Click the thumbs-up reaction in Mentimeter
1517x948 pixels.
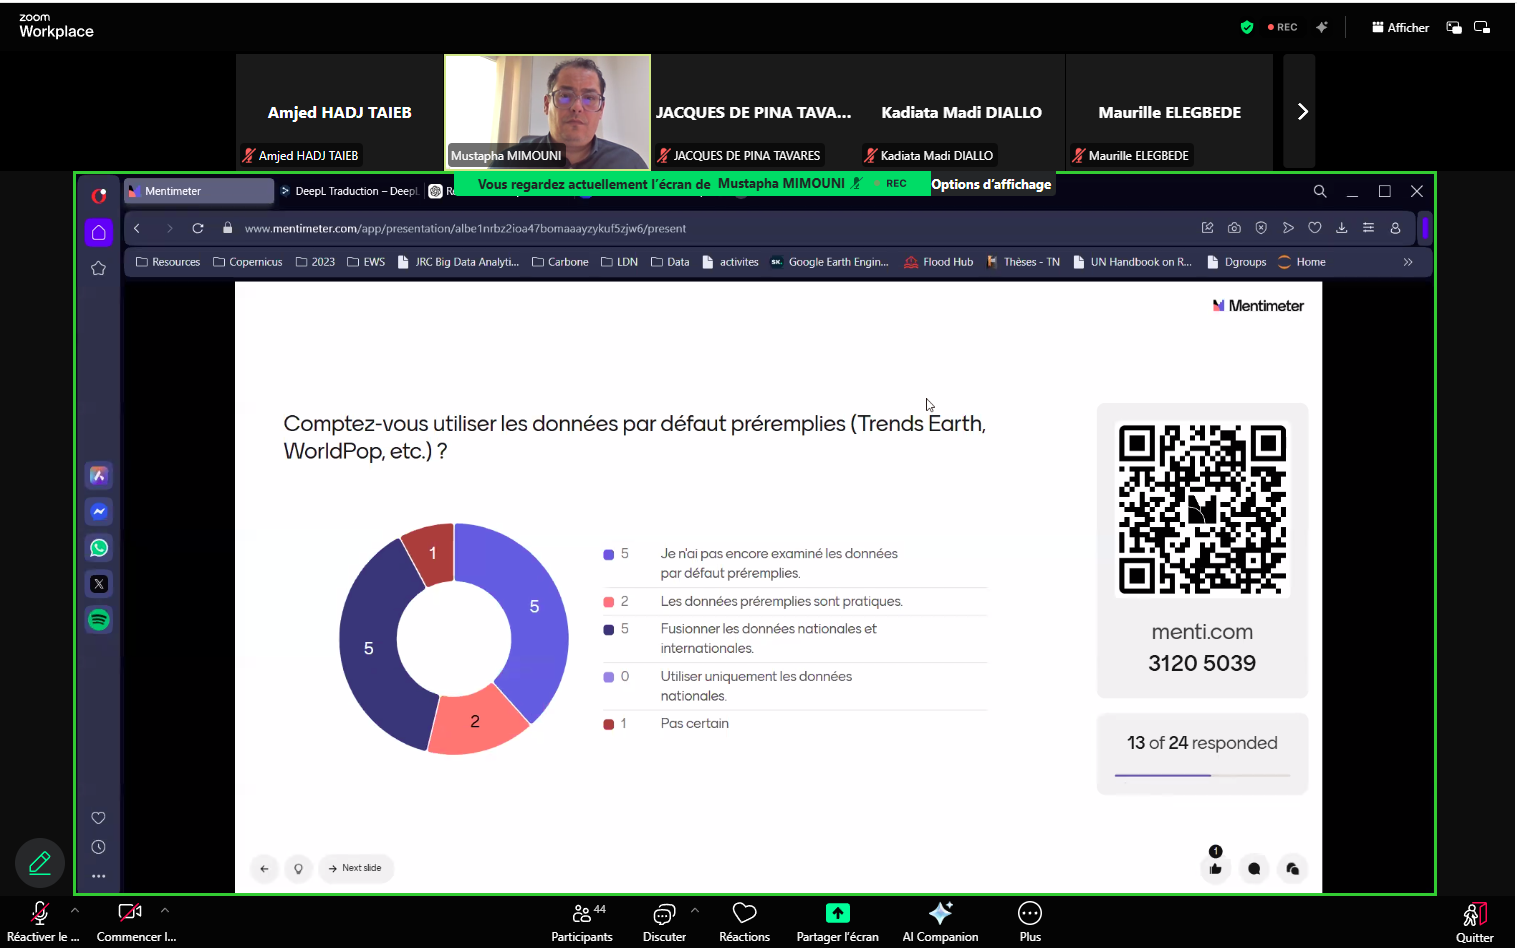[x=1214, y=869]
